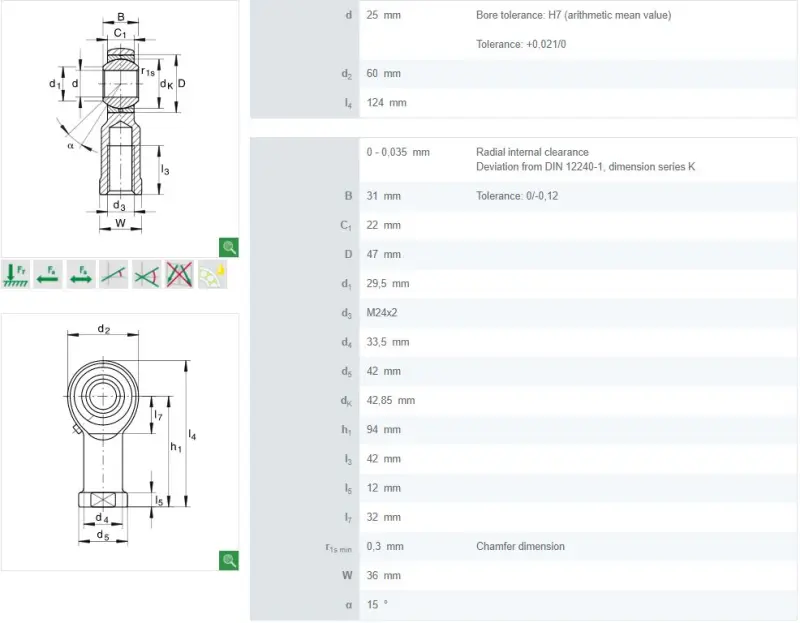Enlarge the top cross-section drawing with the magnifier
The height and width of the screenshot is (623, 800).
point(229,247)
